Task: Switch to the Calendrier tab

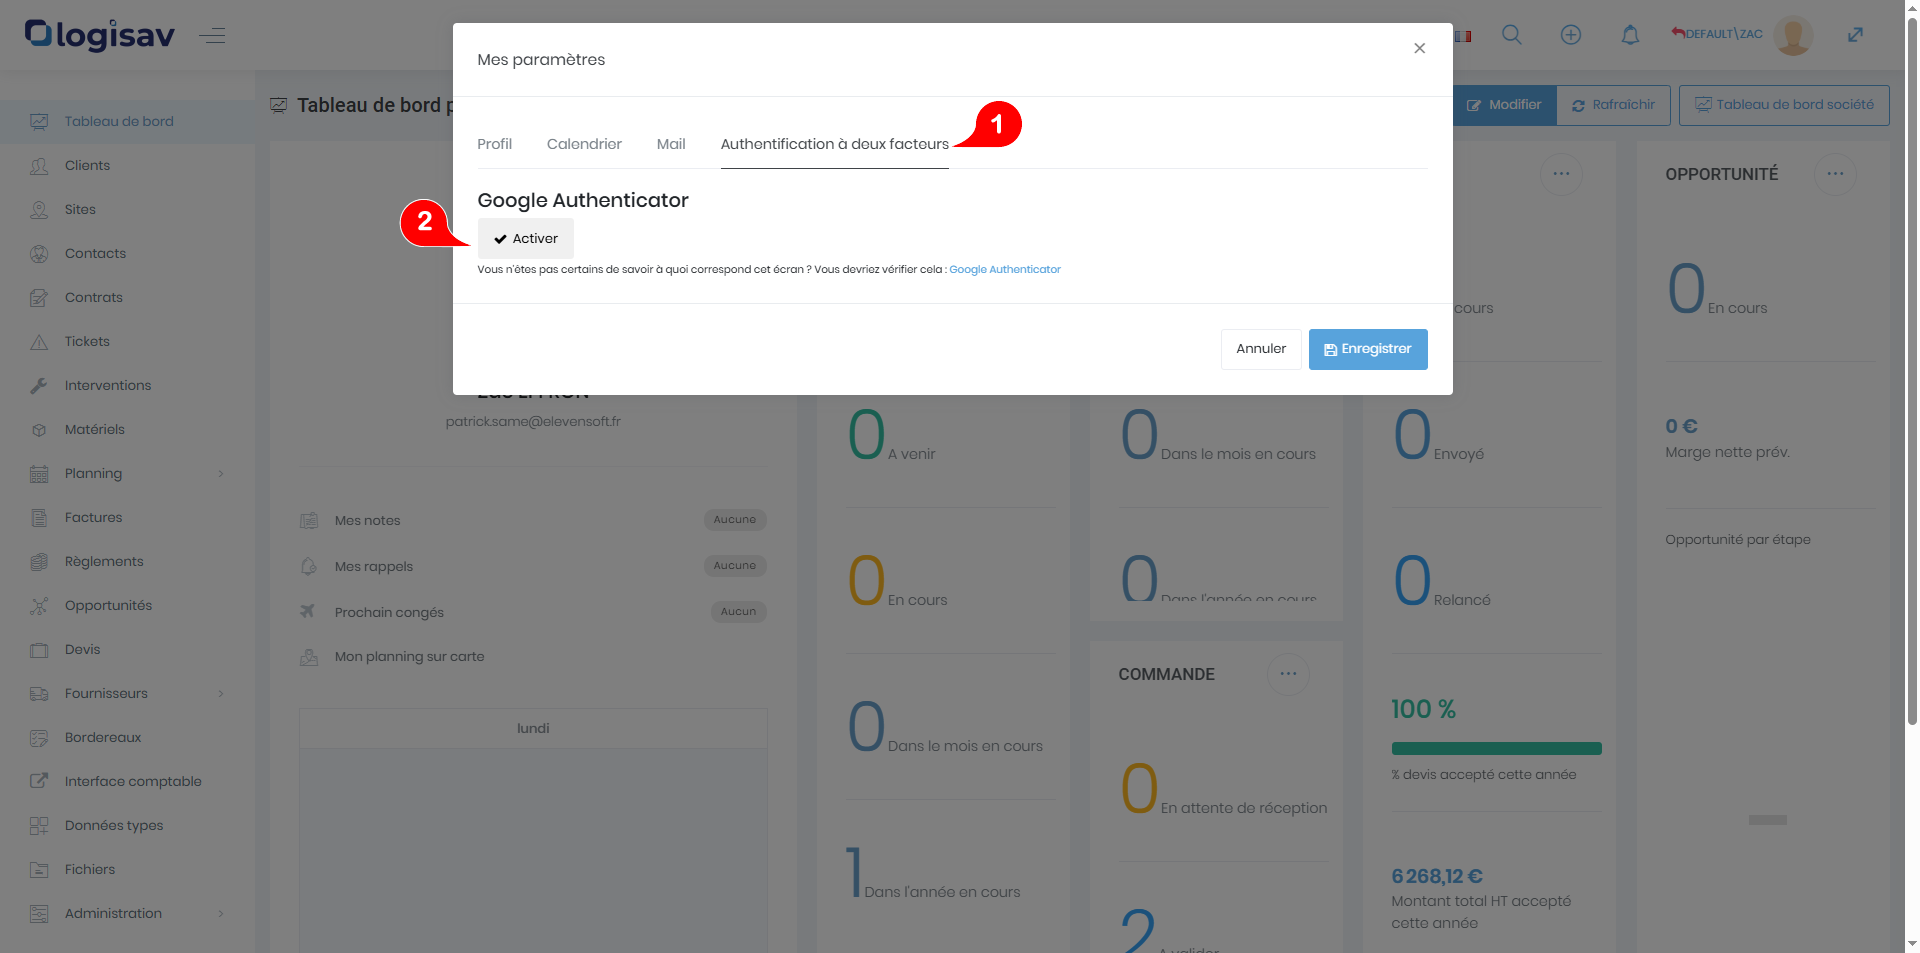Action: (584, 145)
